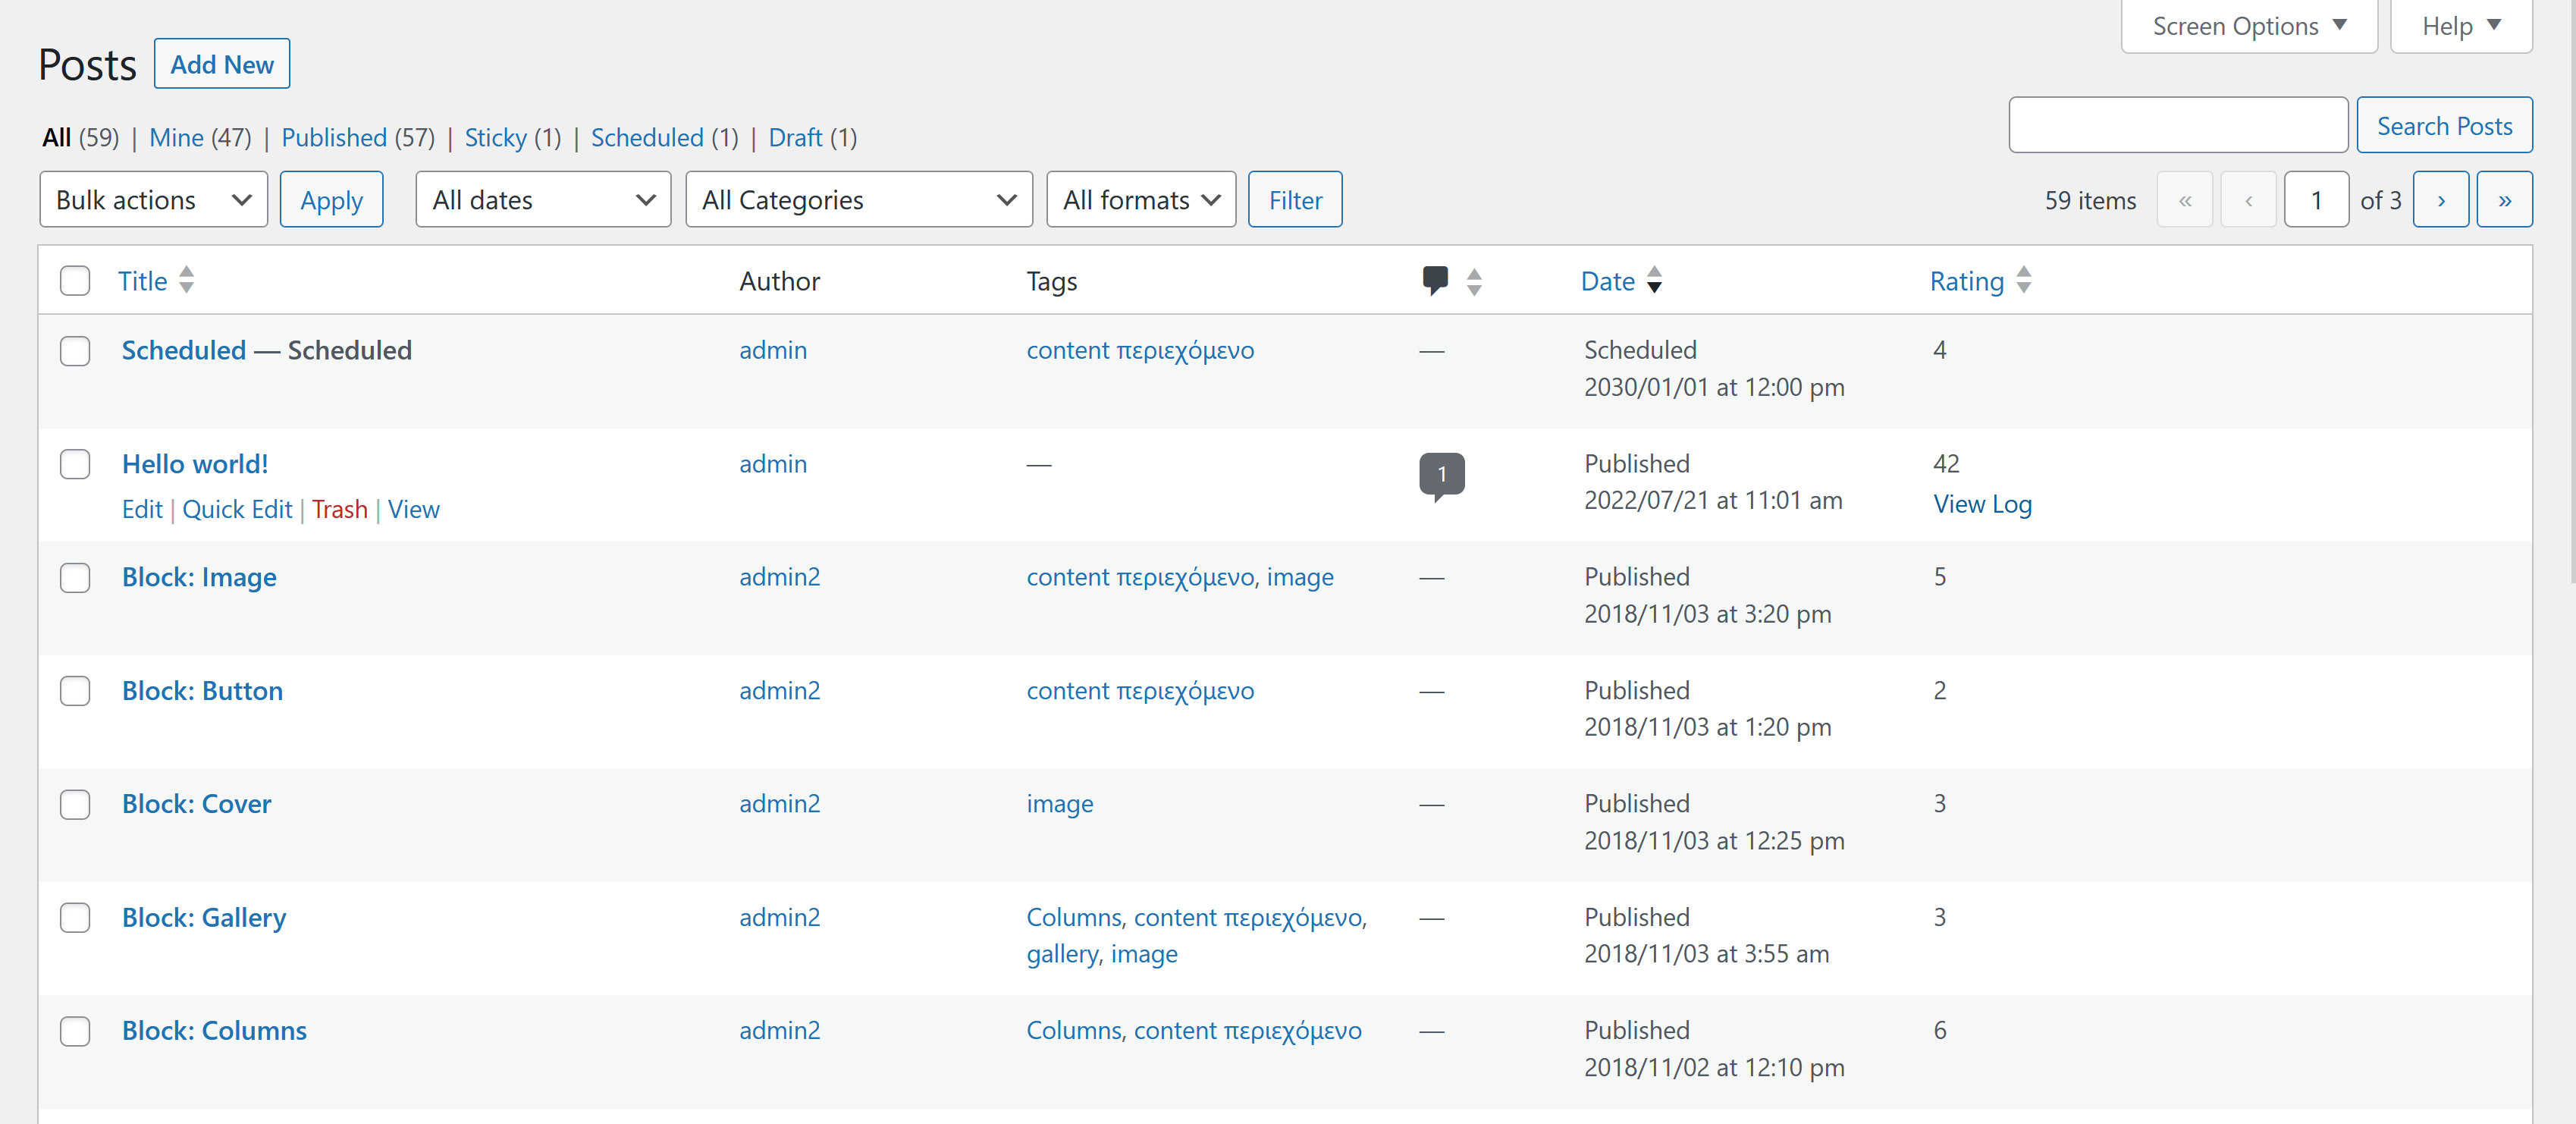Open View Log link under rating 42
Image resolution: width=2576 pixels, height=1124 pixels.
1982,505
